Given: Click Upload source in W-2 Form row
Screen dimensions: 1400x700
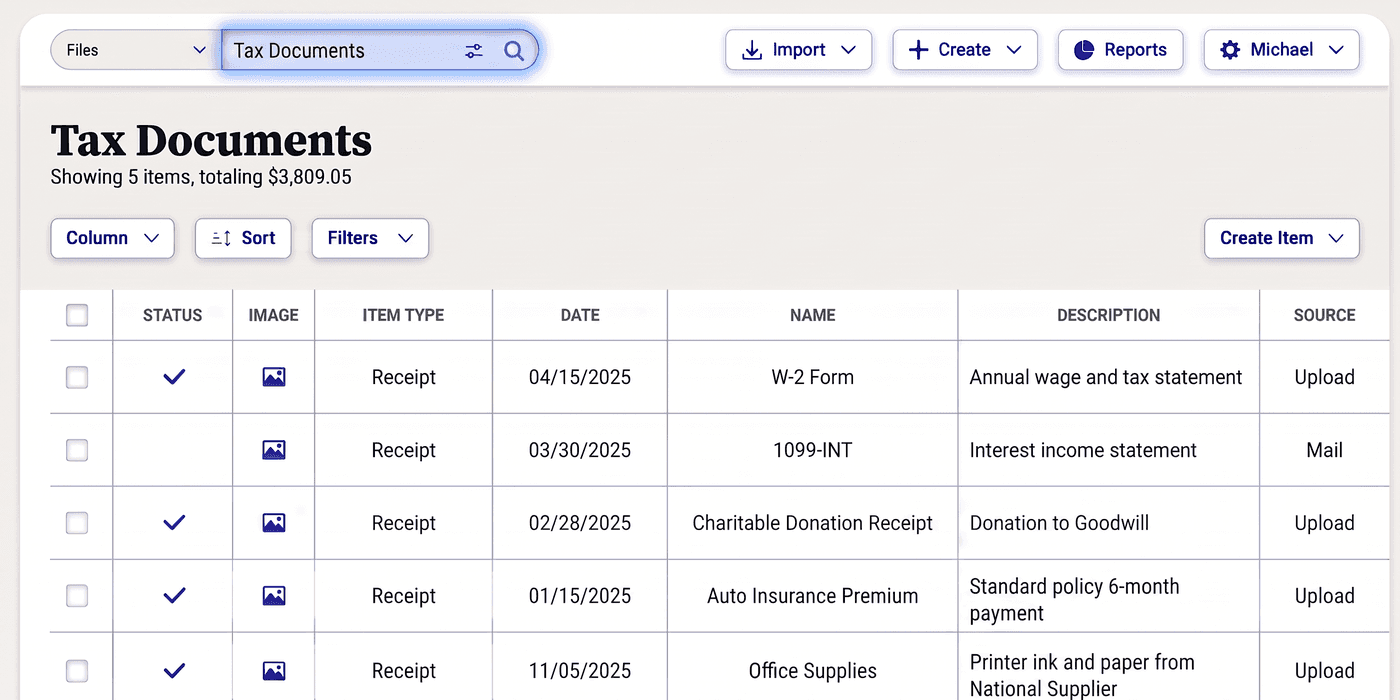Looking at the screenshot, I should tap(1325, 377).
